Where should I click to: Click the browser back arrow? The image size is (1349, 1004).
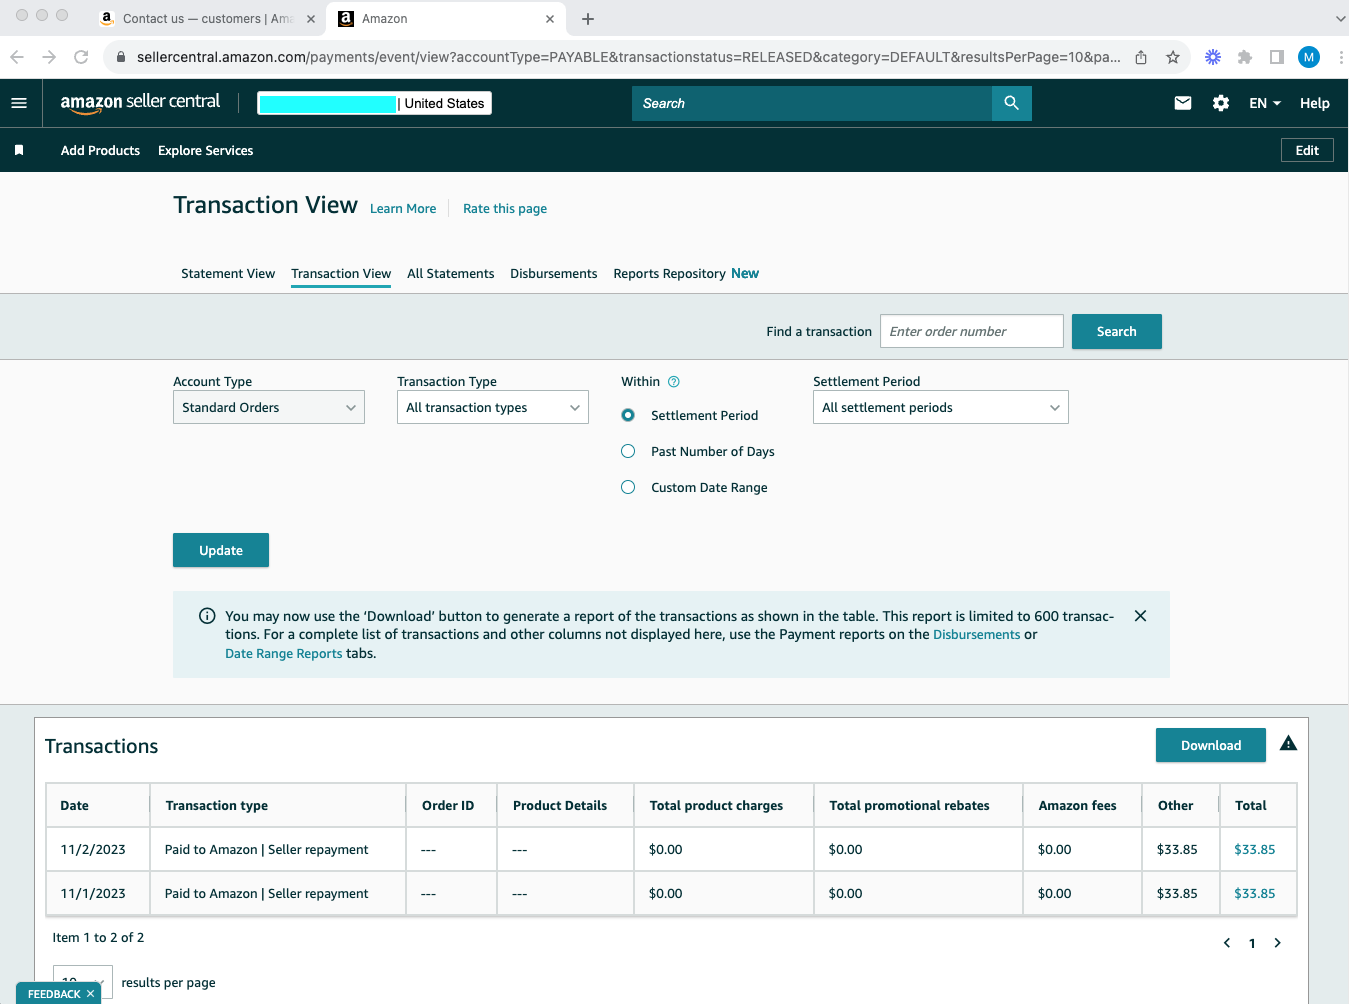(17, 57)
